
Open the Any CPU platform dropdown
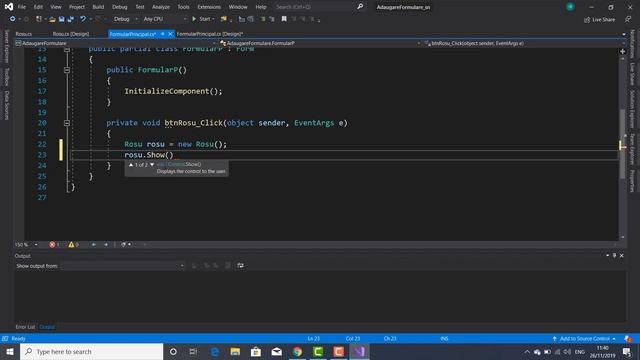pos(164,19)
